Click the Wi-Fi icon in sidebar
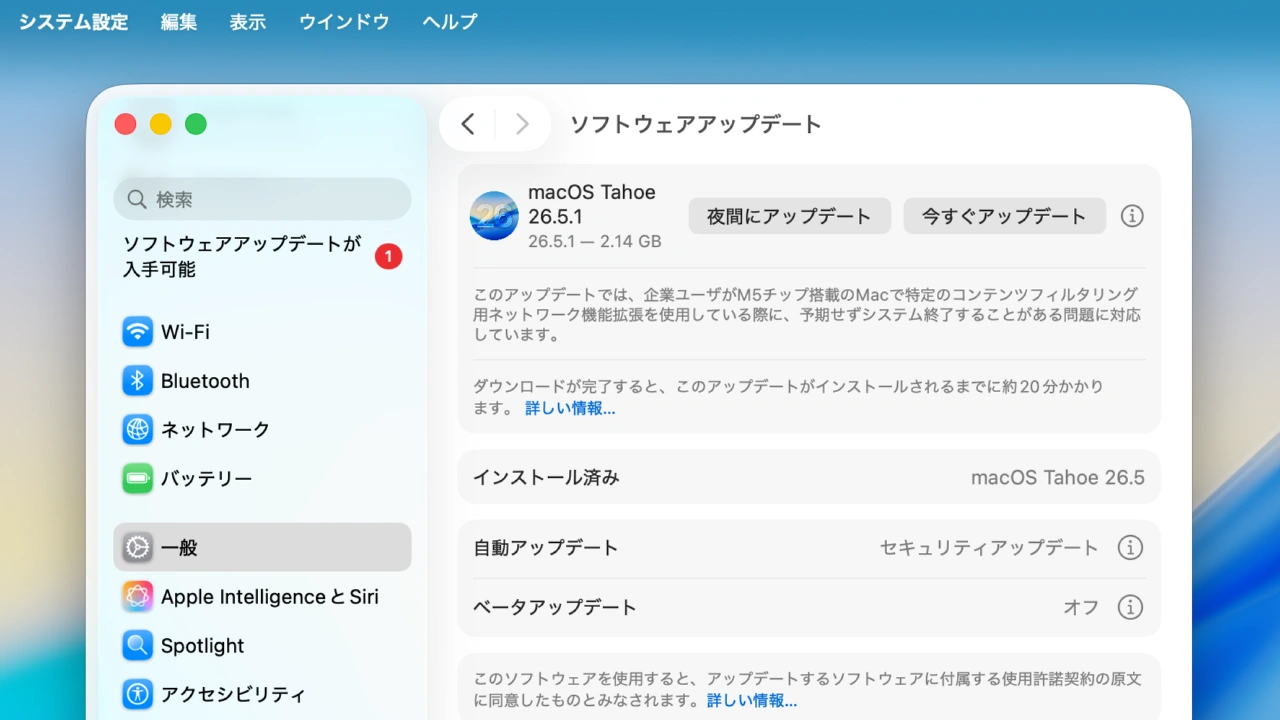The image size is (1280, 720). tap(138, 332)
